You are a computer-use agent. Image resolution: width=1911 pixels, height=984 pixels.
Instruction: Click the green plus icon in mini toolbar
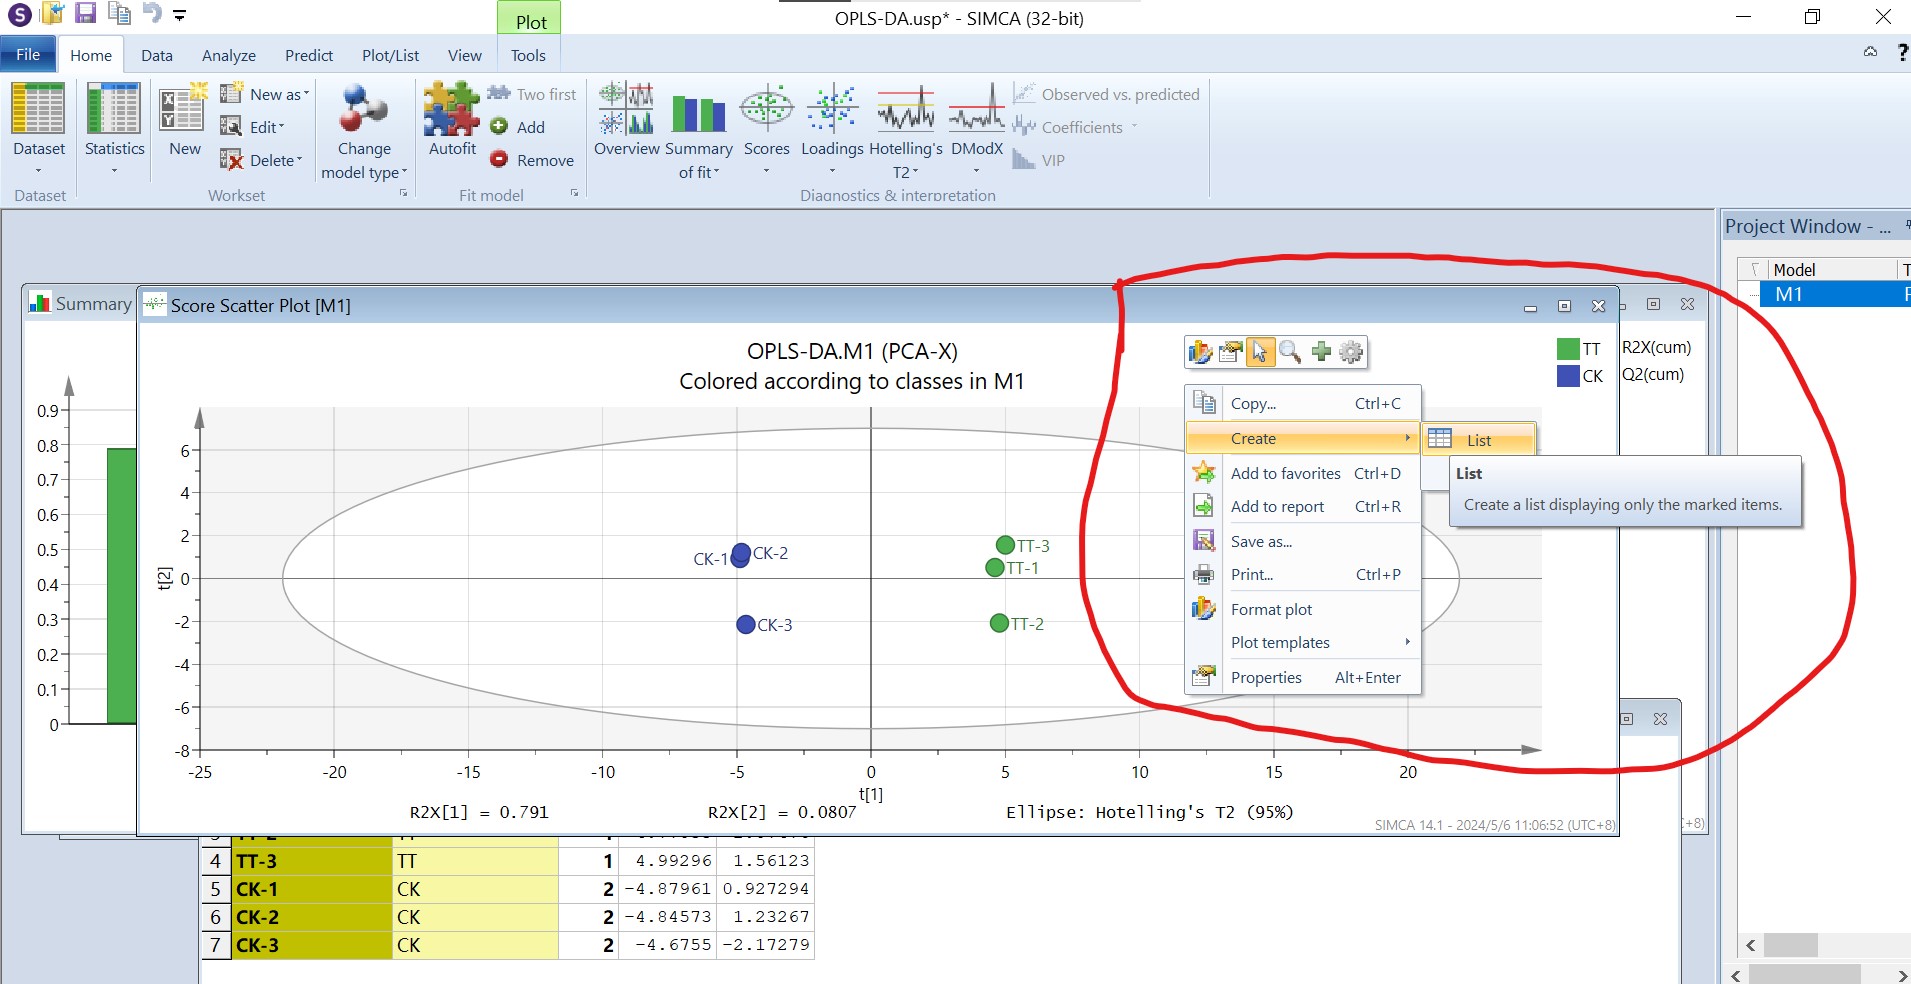pyautogui.click(x=1321, y=352)
